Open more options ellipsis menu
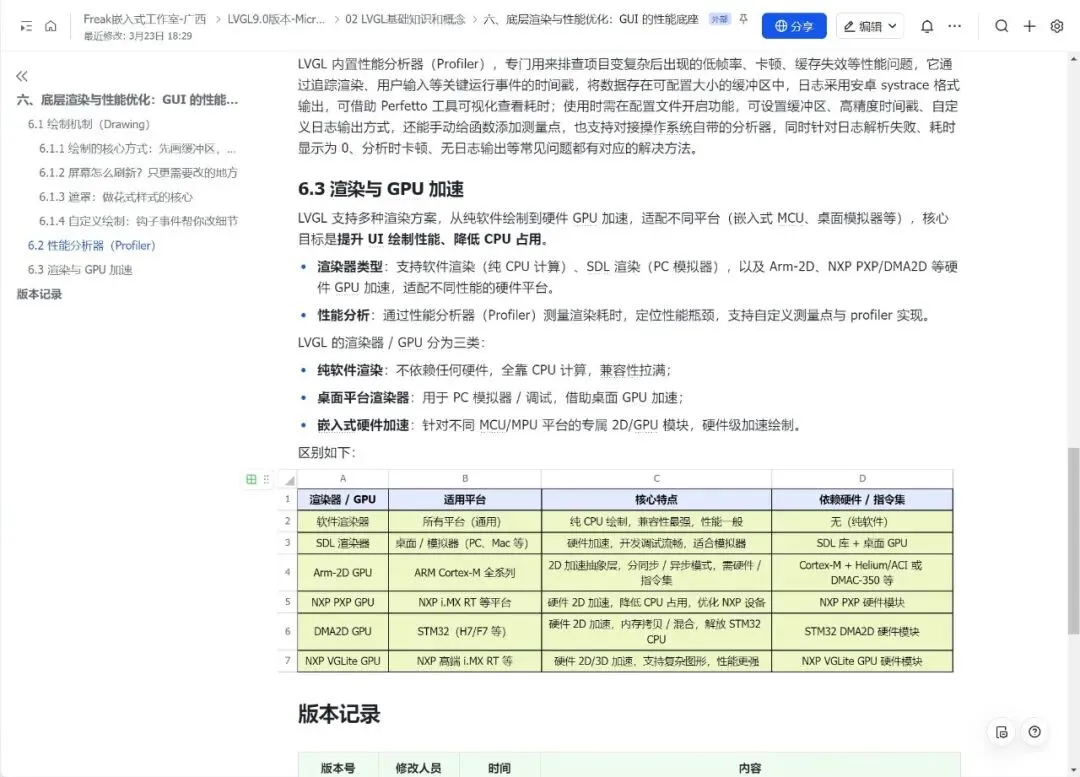The image size is (1080, 777). click(x=955, y=26)
